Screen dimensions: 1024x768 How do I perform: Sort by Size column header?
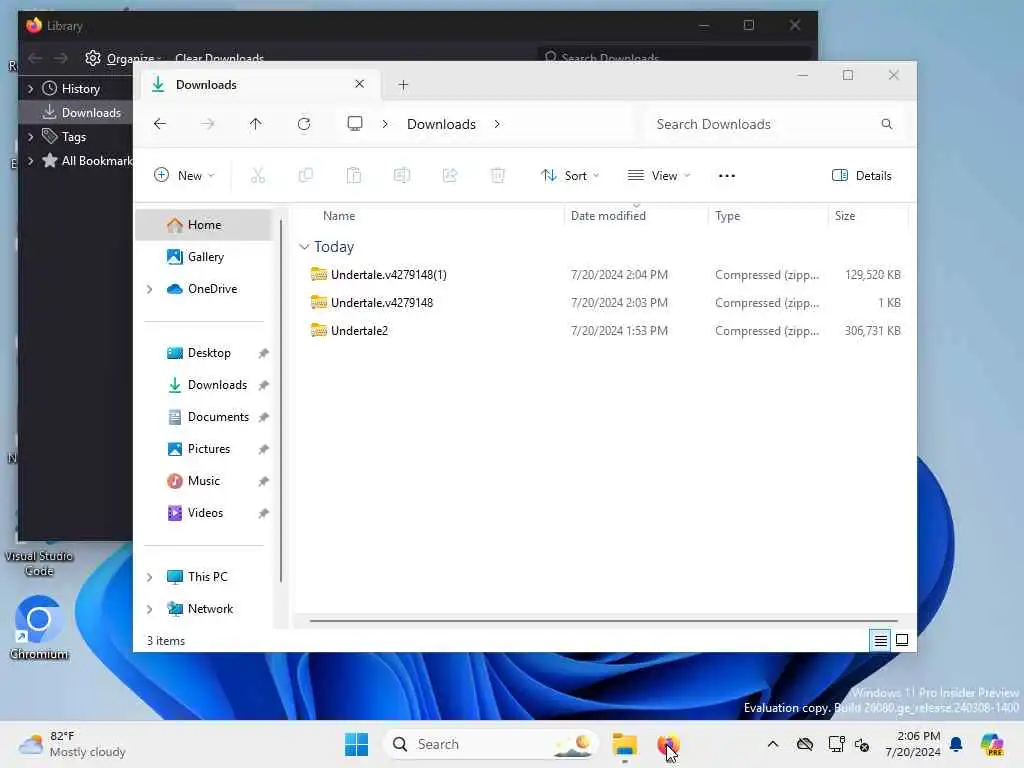(844, 216)
